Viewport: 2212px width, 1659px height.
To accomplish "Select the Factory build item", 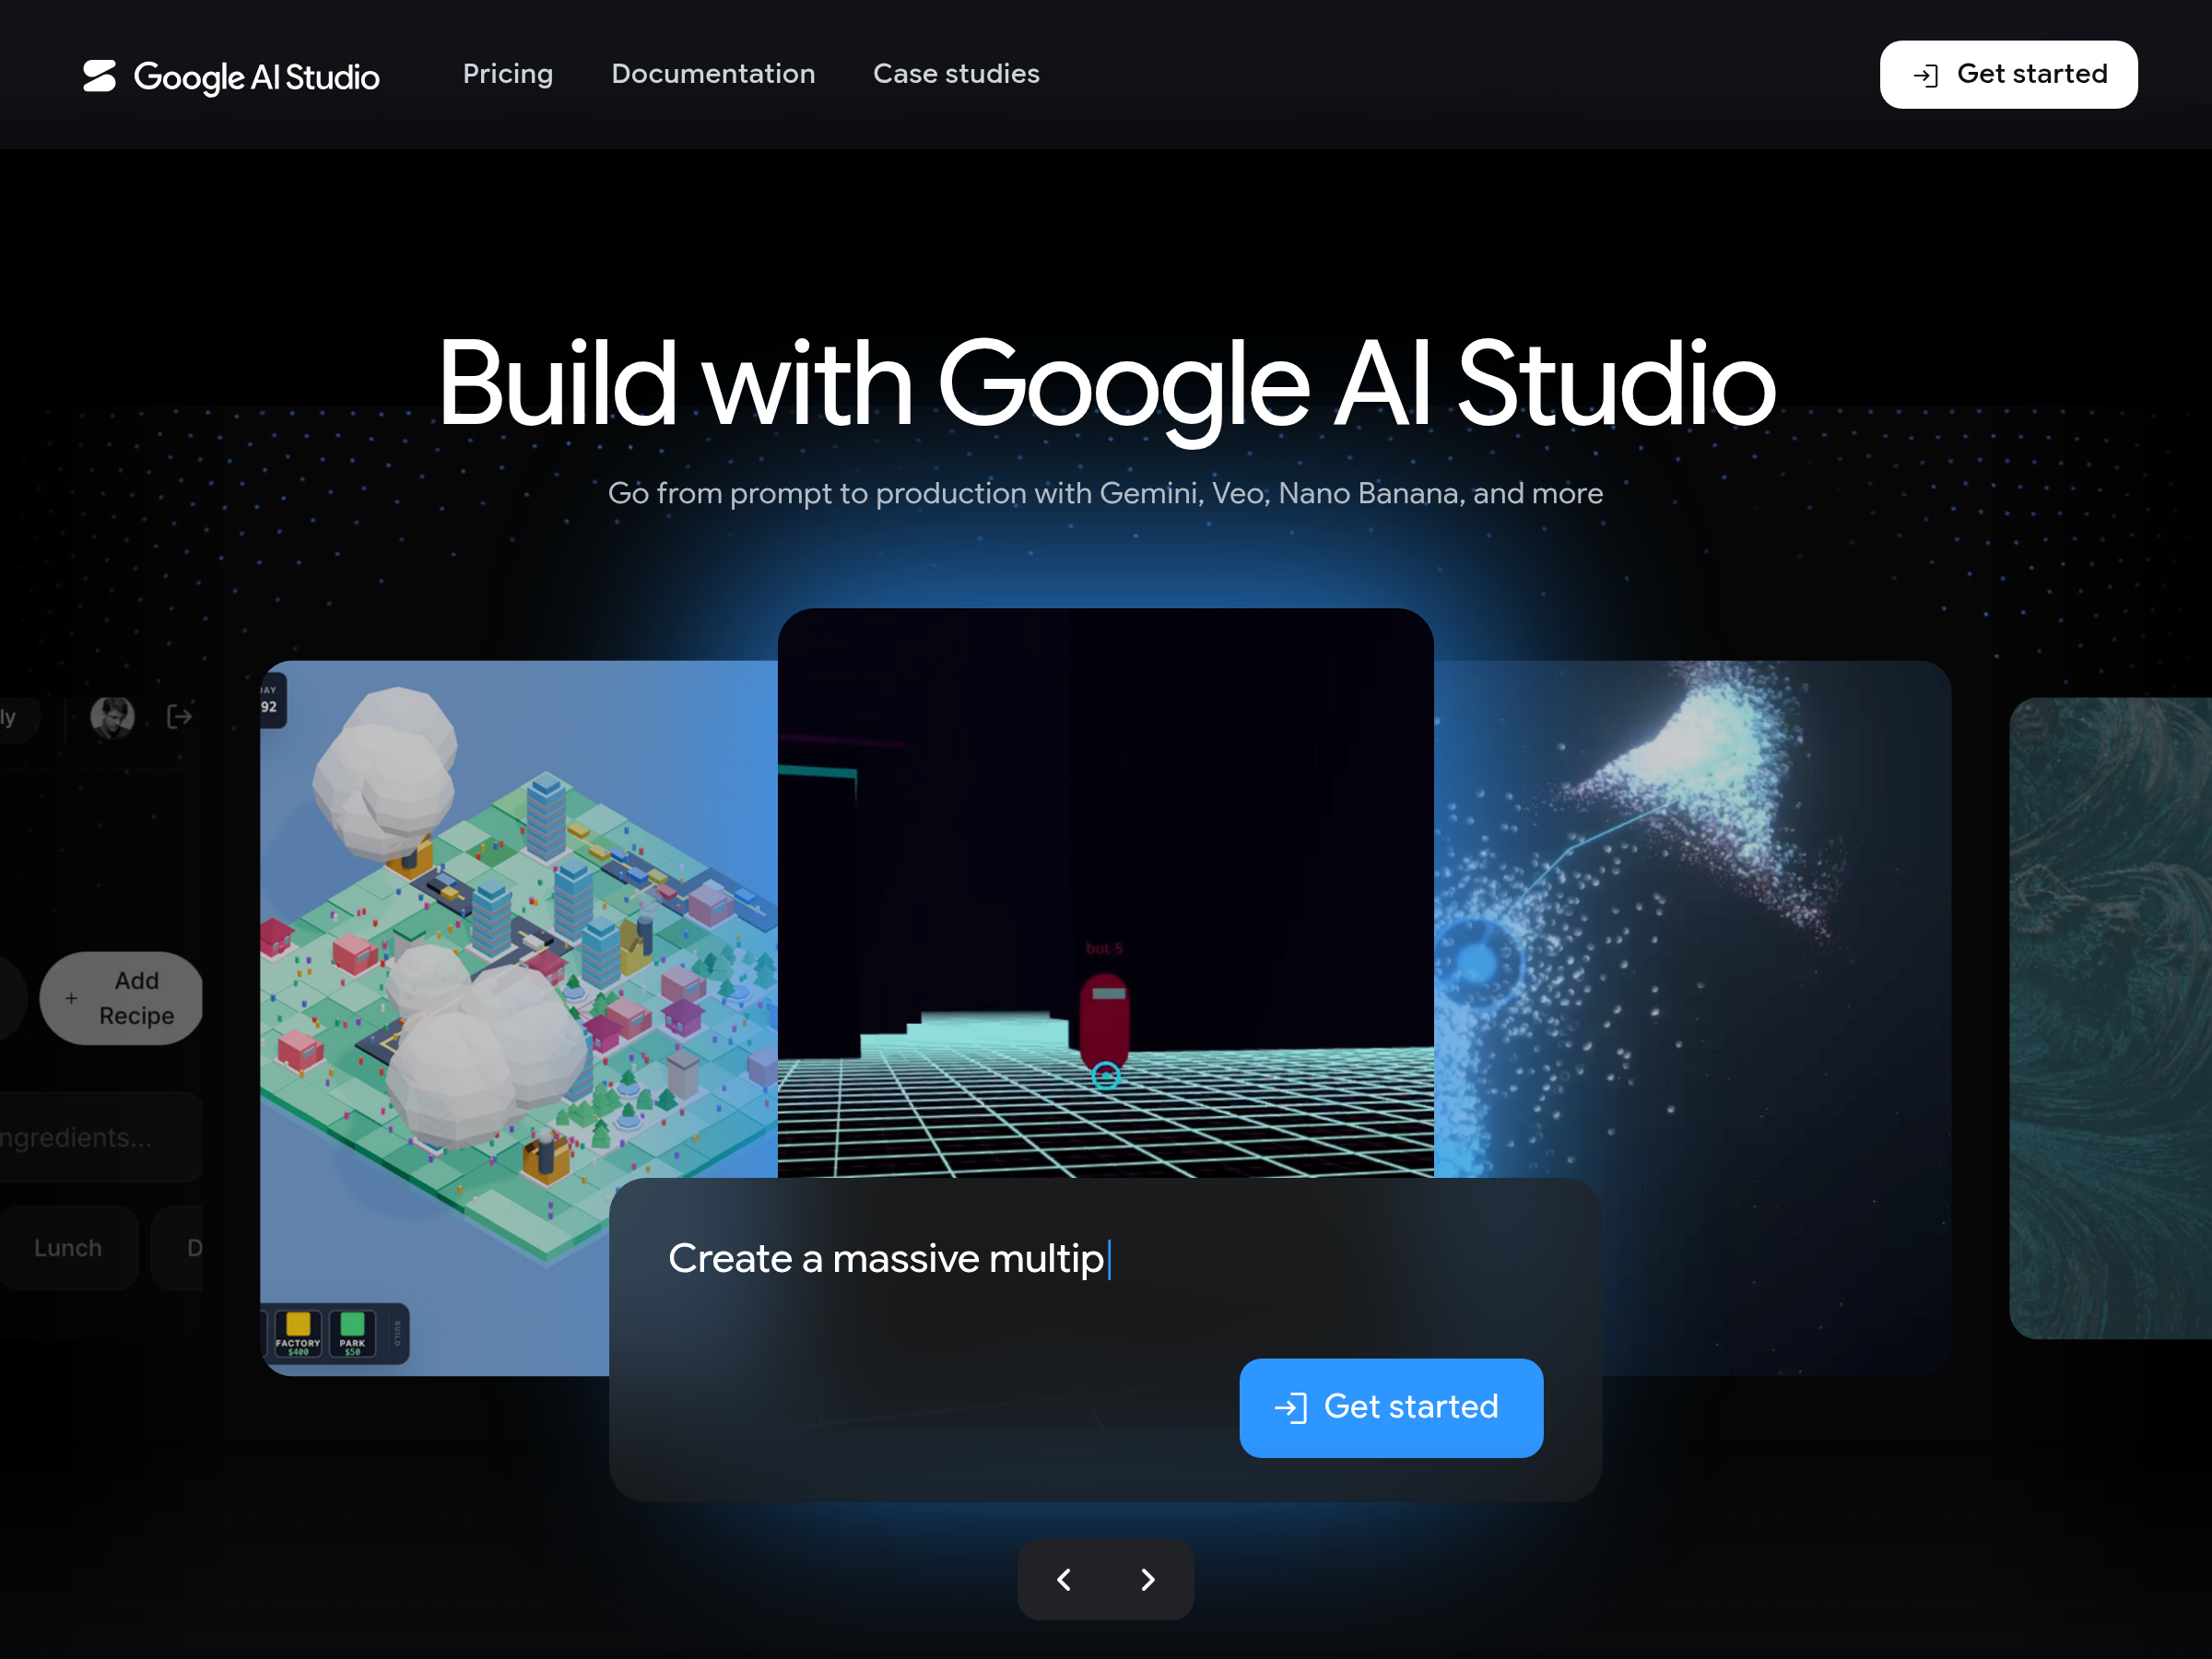I will click(298, 1334).
